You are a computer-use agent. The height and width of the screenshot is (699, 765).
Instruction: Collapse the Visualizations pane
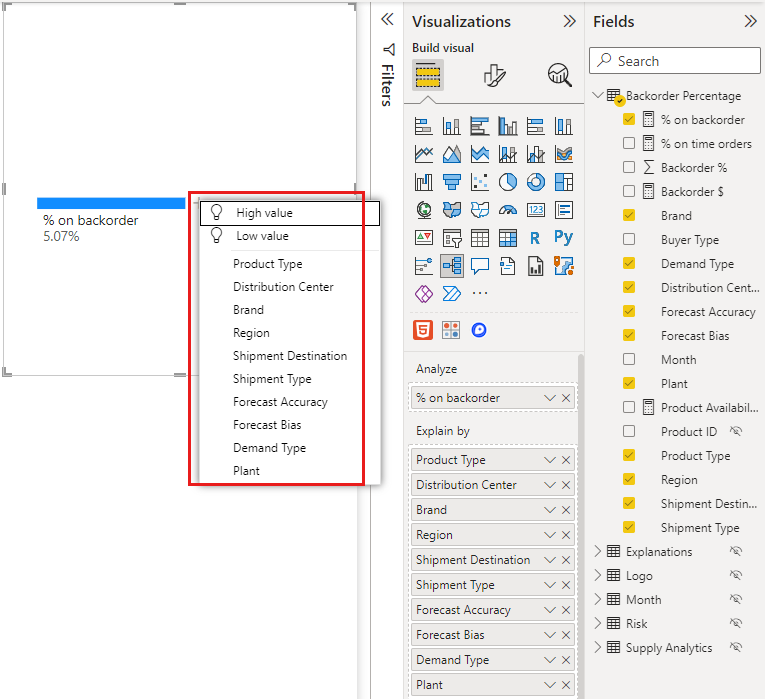coord(569,21)
